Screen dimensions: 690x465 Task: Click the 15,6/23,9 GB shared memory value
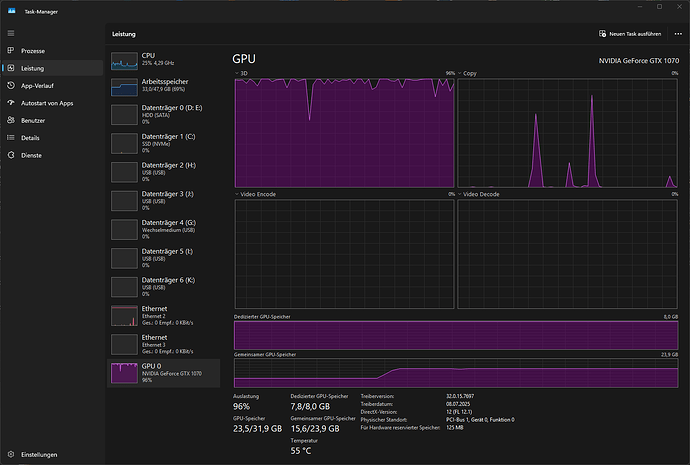tap(315, 428)
